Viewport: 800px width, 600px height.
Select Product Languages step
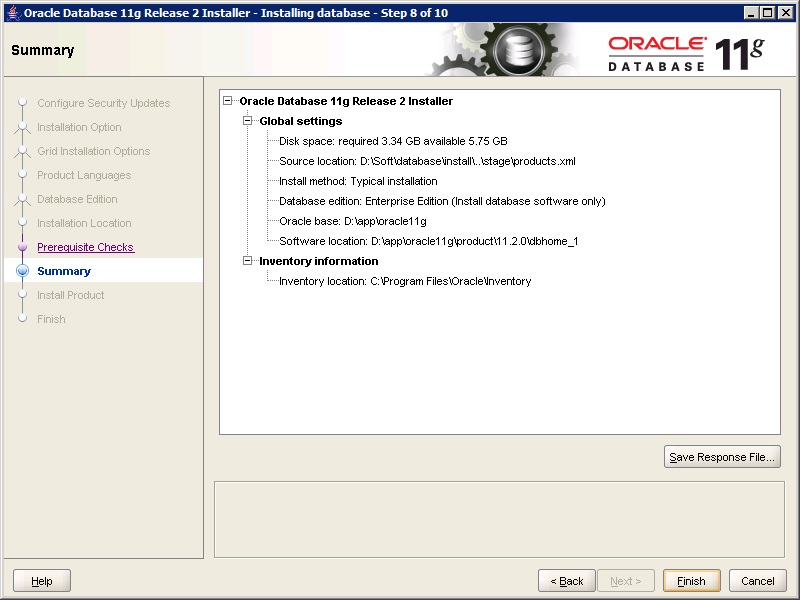[x=84, y=175]
